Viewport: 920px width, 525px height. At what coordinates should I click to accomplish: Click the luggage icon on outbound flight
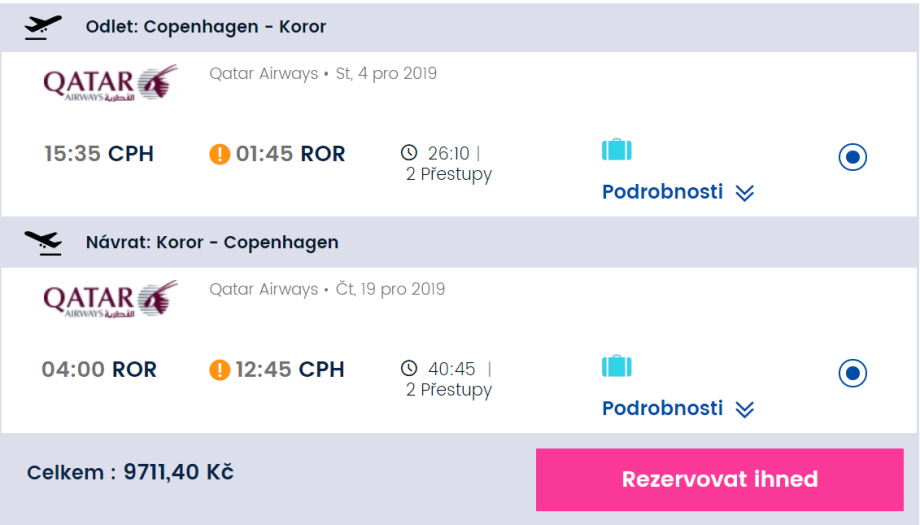pyautogui.click(x=617, y=150)
